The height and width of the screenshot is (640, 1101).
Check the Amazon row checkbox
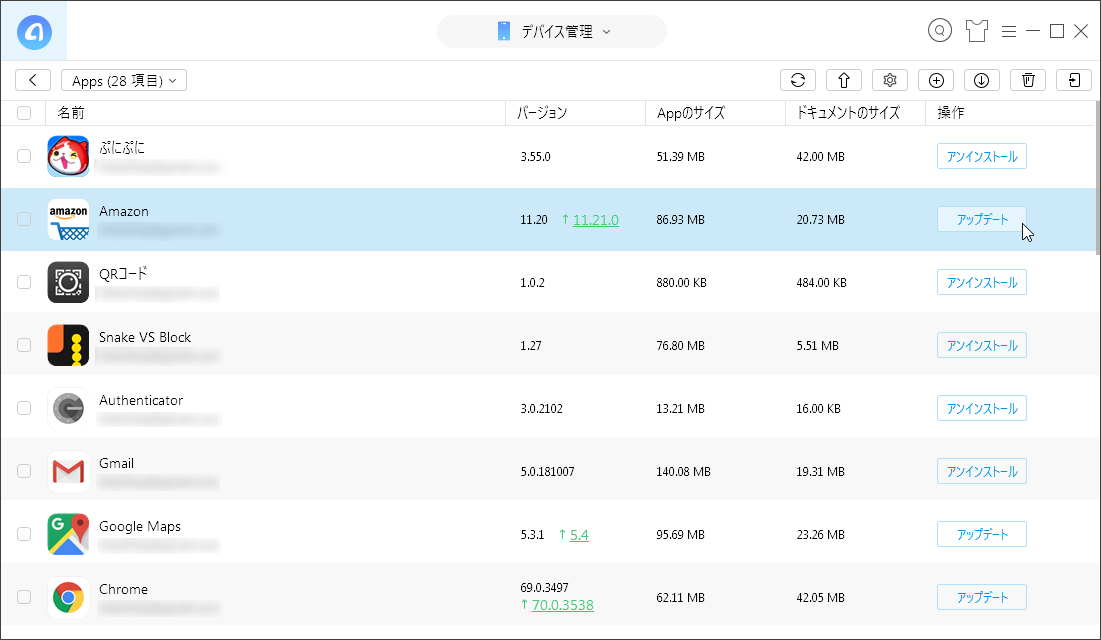tap(24, 219)
